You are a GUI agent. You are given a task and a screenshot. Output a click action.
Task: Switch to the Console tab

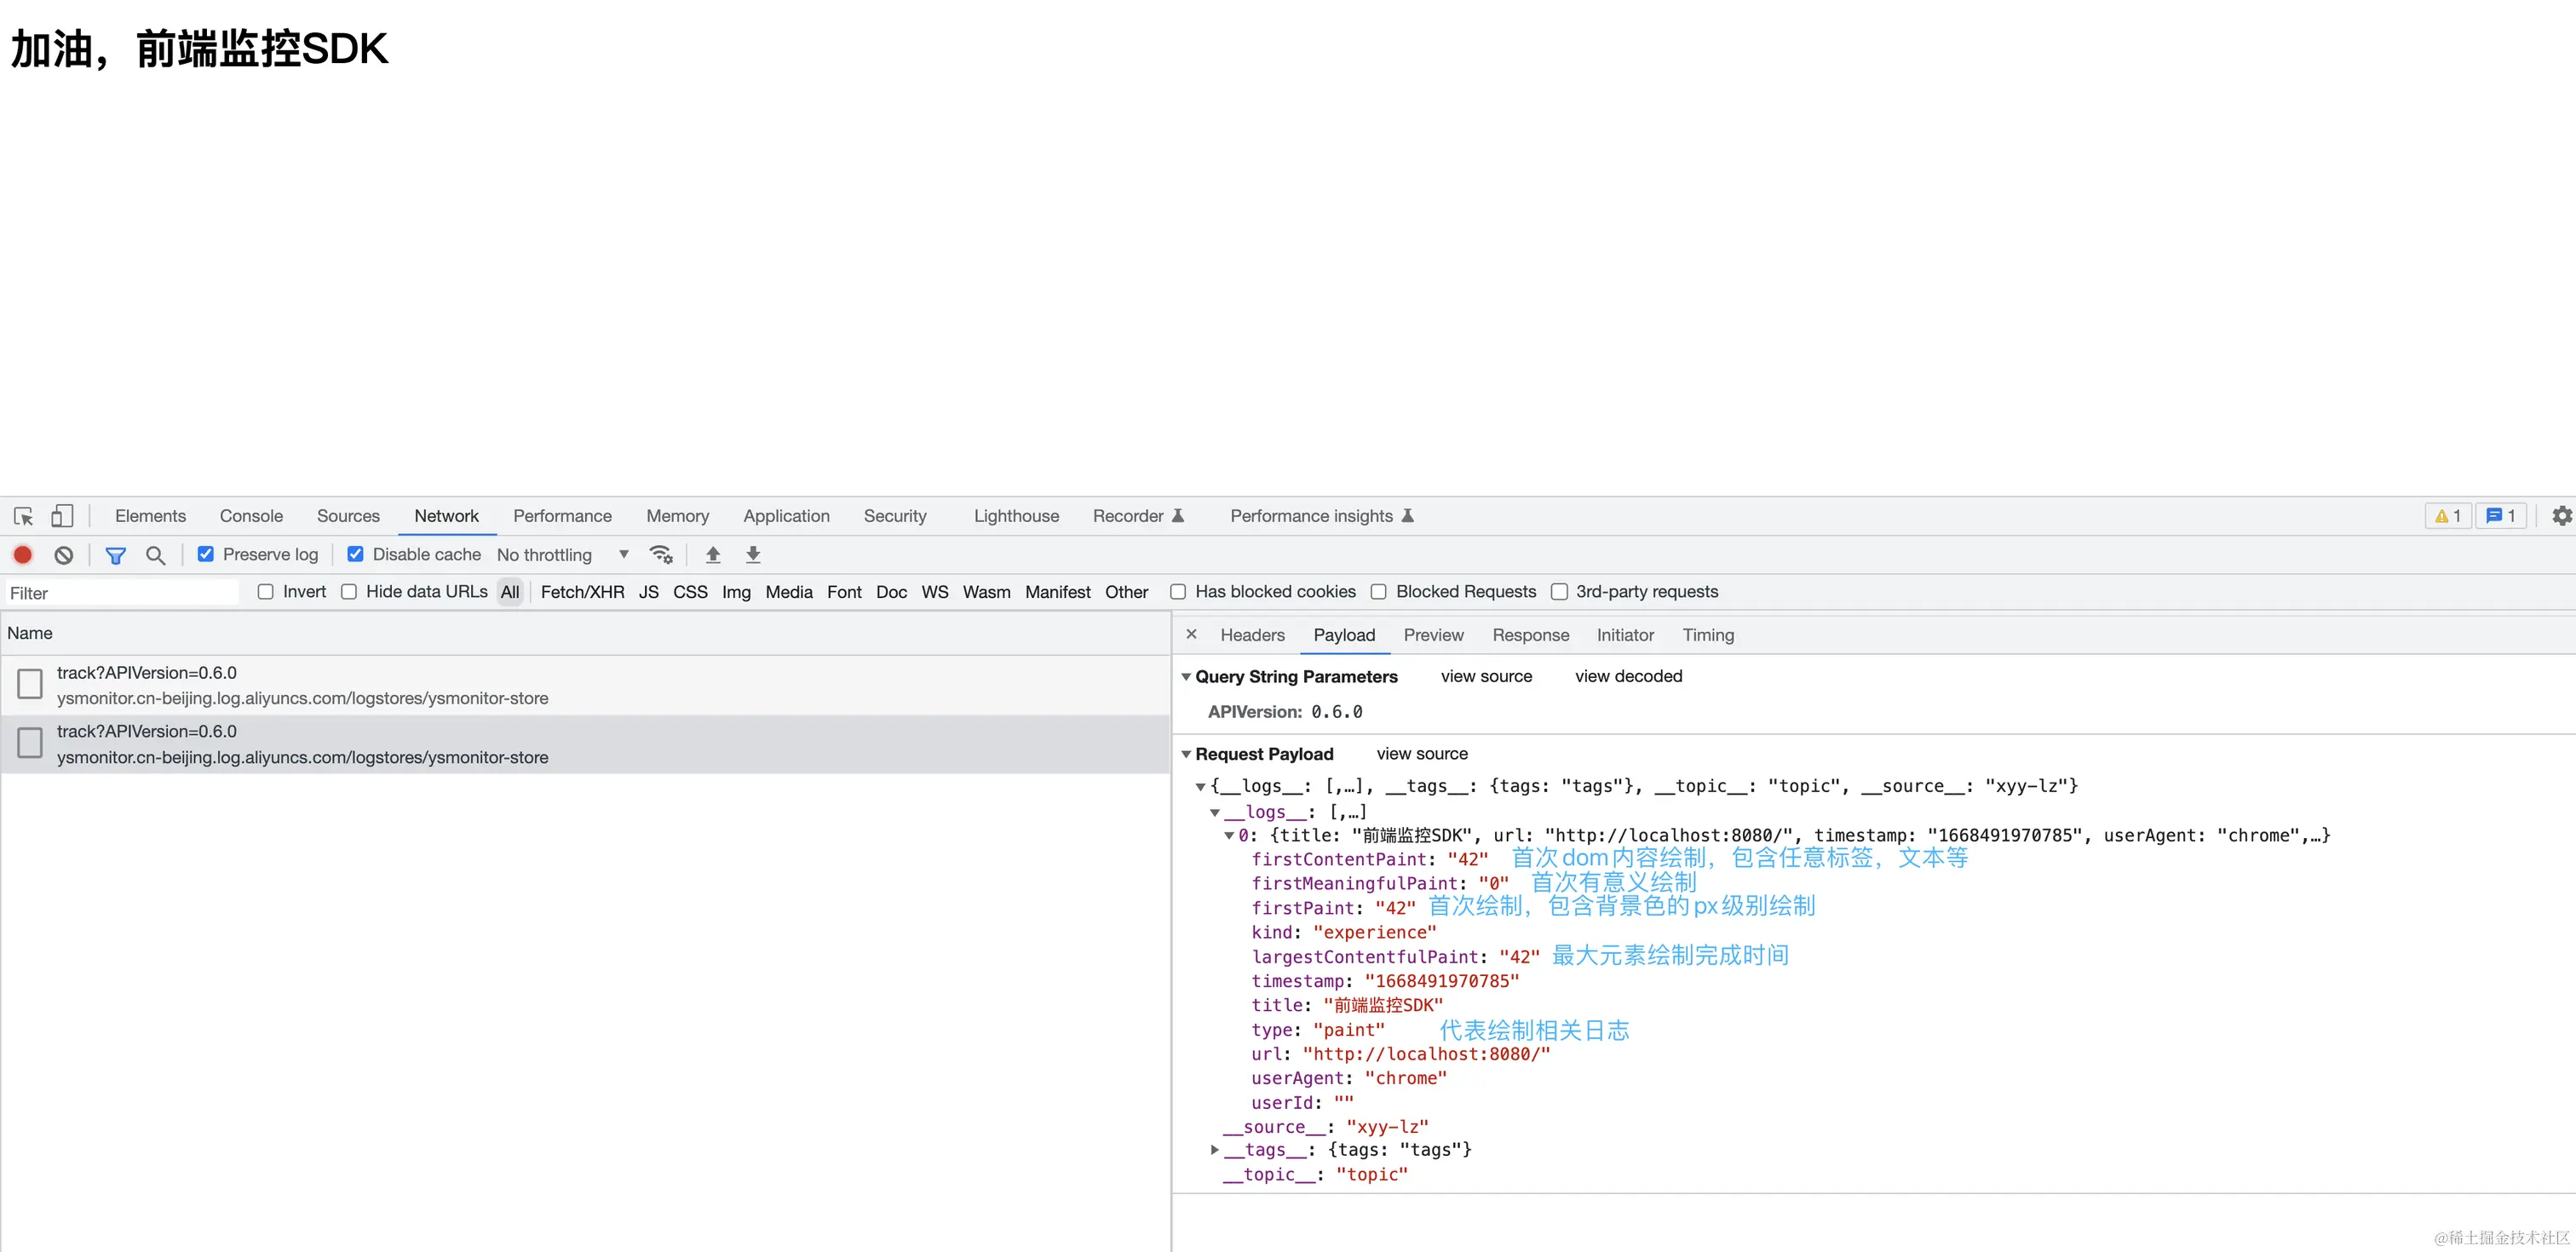pos(251,516)
